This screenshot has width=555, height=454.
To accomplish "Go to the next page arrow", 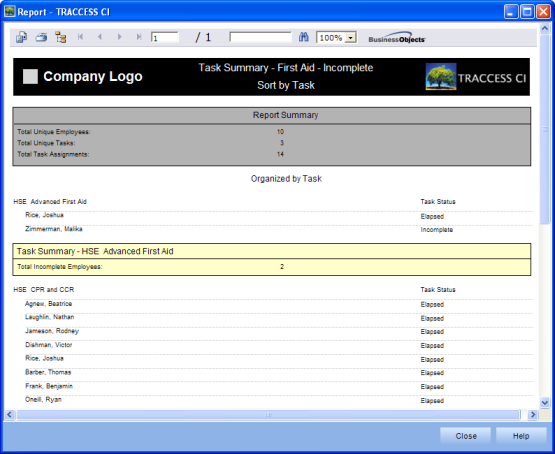I will (119, 37).
